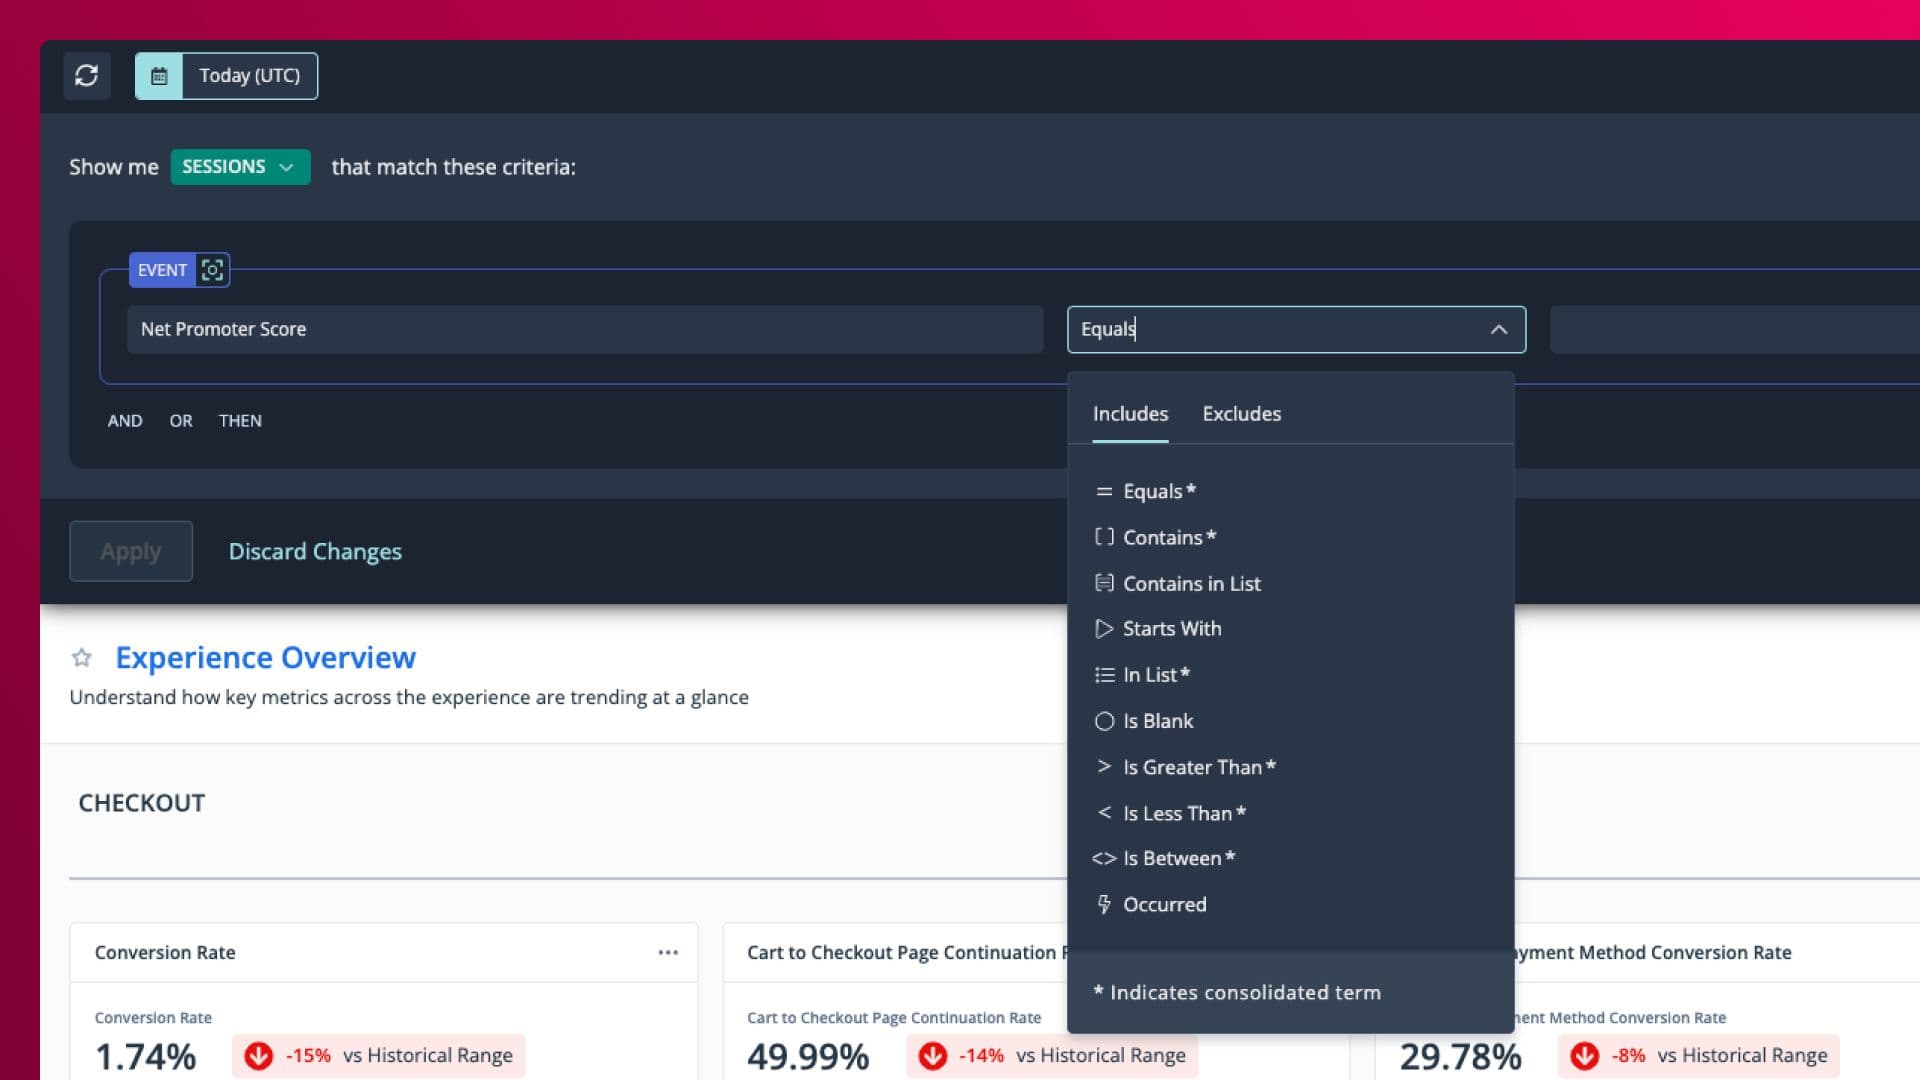This screenshot has width=1920, height=1080.
Task: Open the SESSIONS dropdown
Action: 240,167
